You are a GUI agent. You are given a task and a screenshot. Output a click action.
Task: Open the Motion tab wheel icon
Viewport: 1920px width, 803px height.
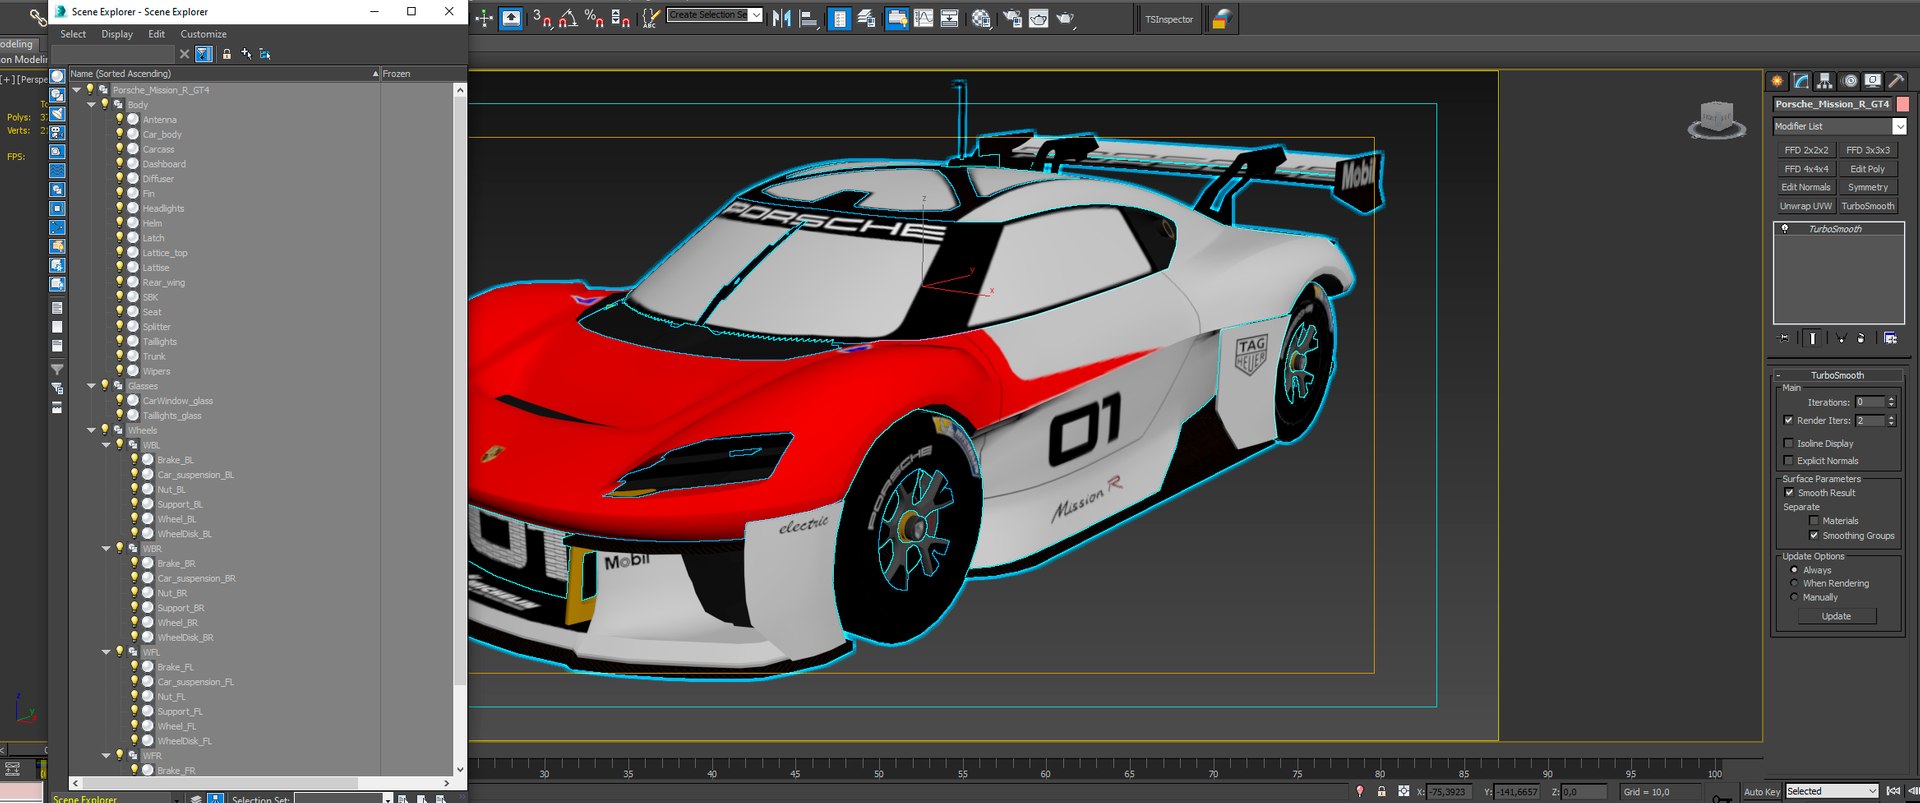[x=1849, y=81]
